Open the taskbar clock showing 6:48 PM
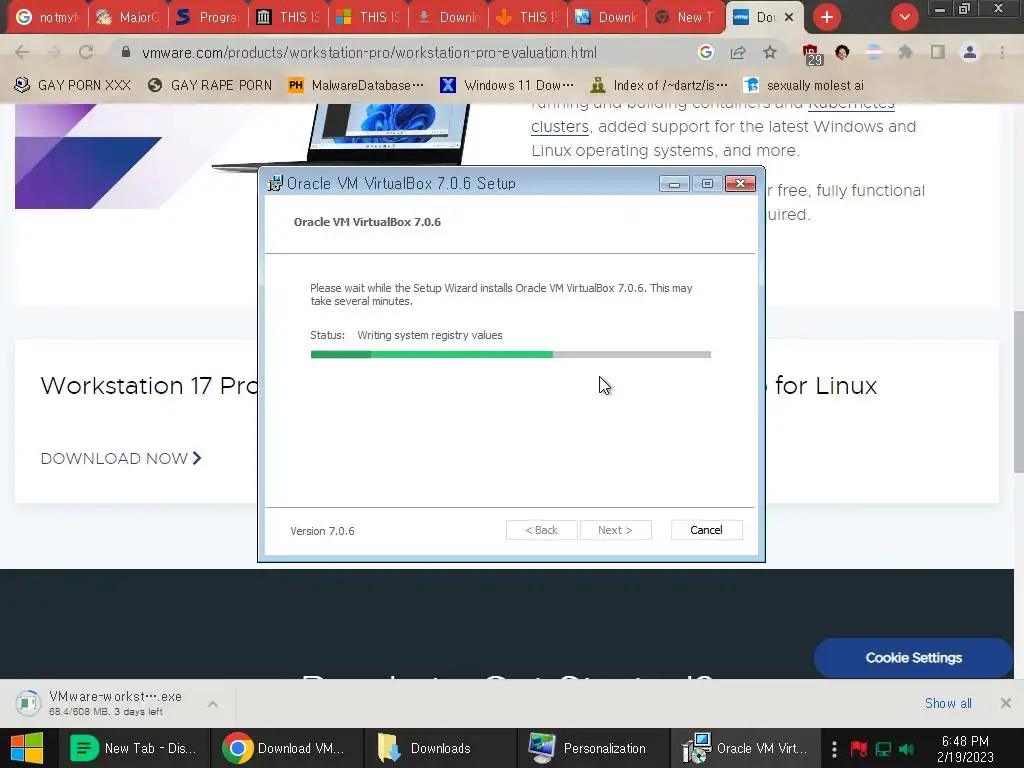The height and width of the screenshot is (768, 1024). point(965,748)
